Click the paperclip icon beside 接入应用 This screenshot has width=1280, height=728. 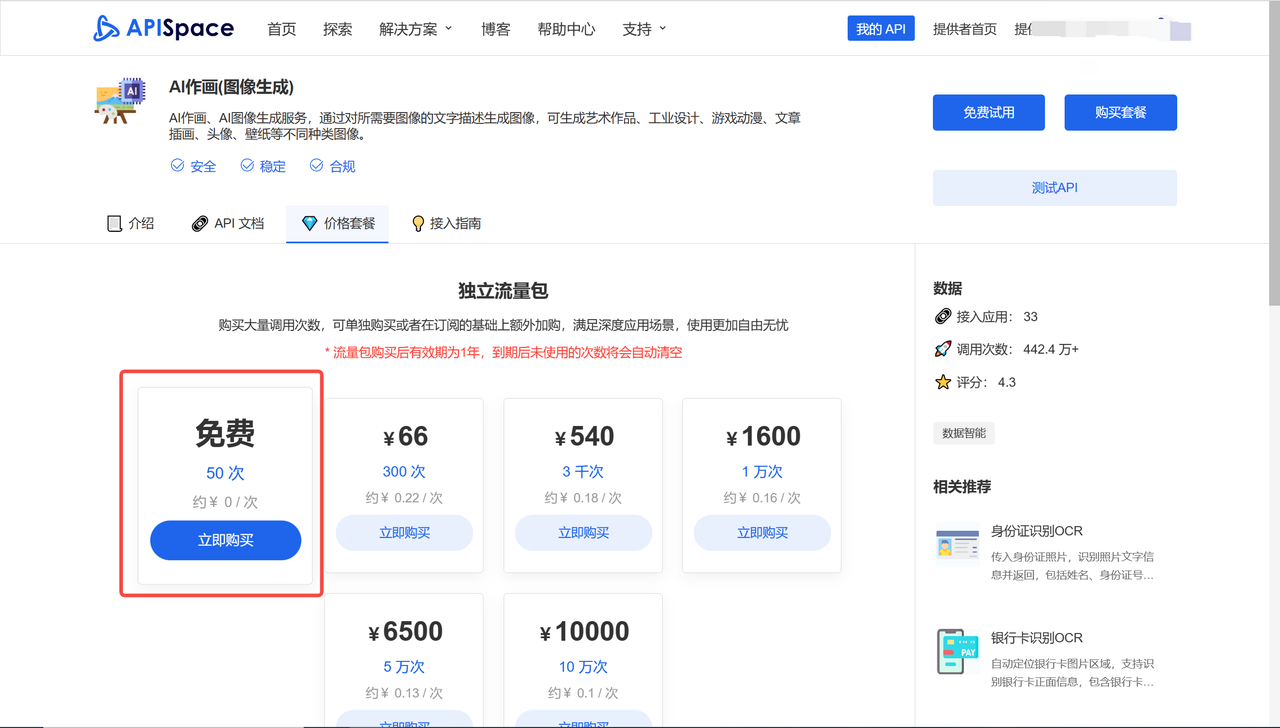941,316
